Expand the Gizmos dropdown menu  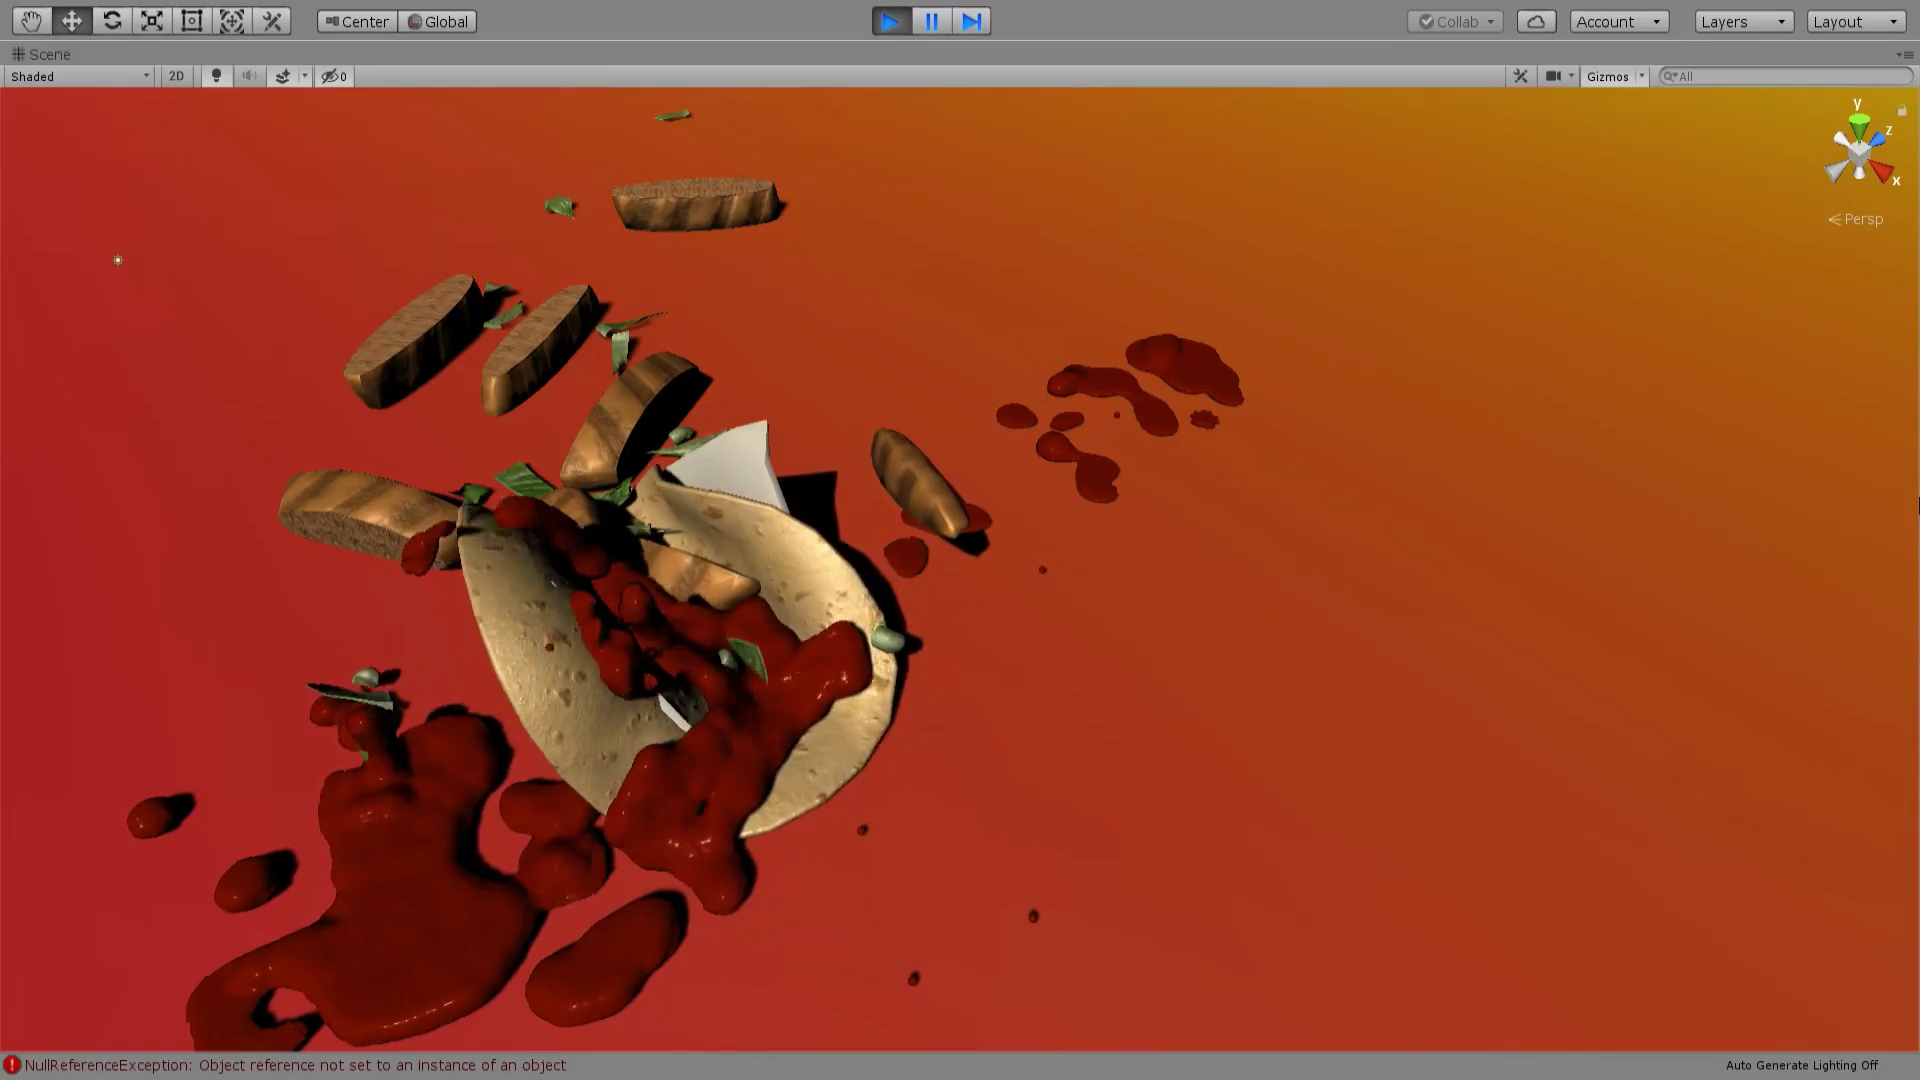pos(1641,76)
